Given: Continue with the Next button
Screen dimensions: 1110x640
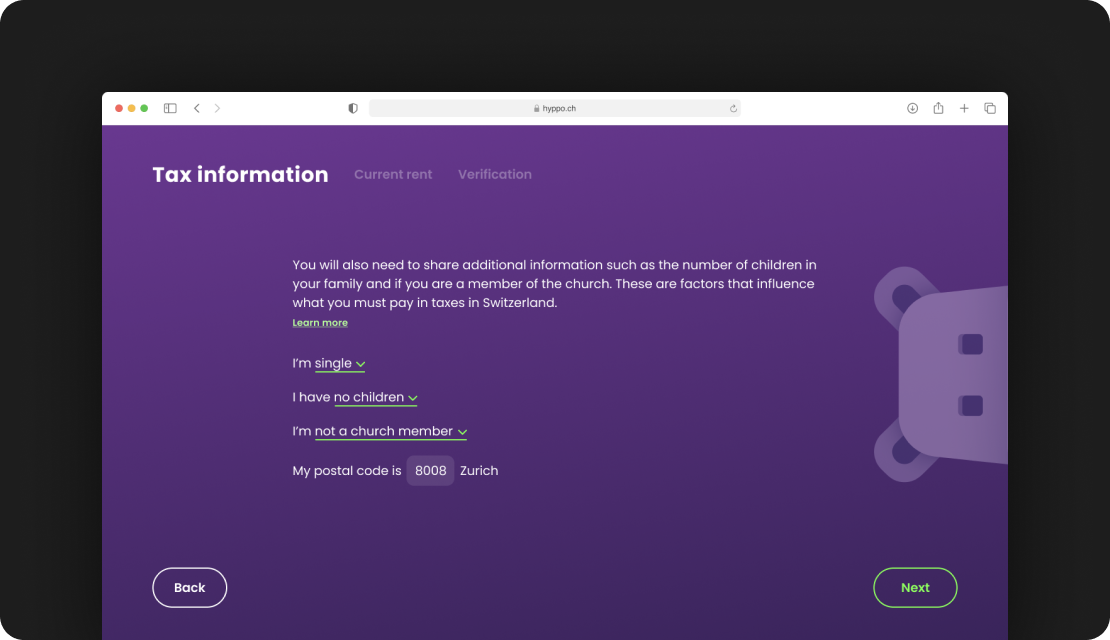Looking at the screenshot, I should (x=915, y=588).
